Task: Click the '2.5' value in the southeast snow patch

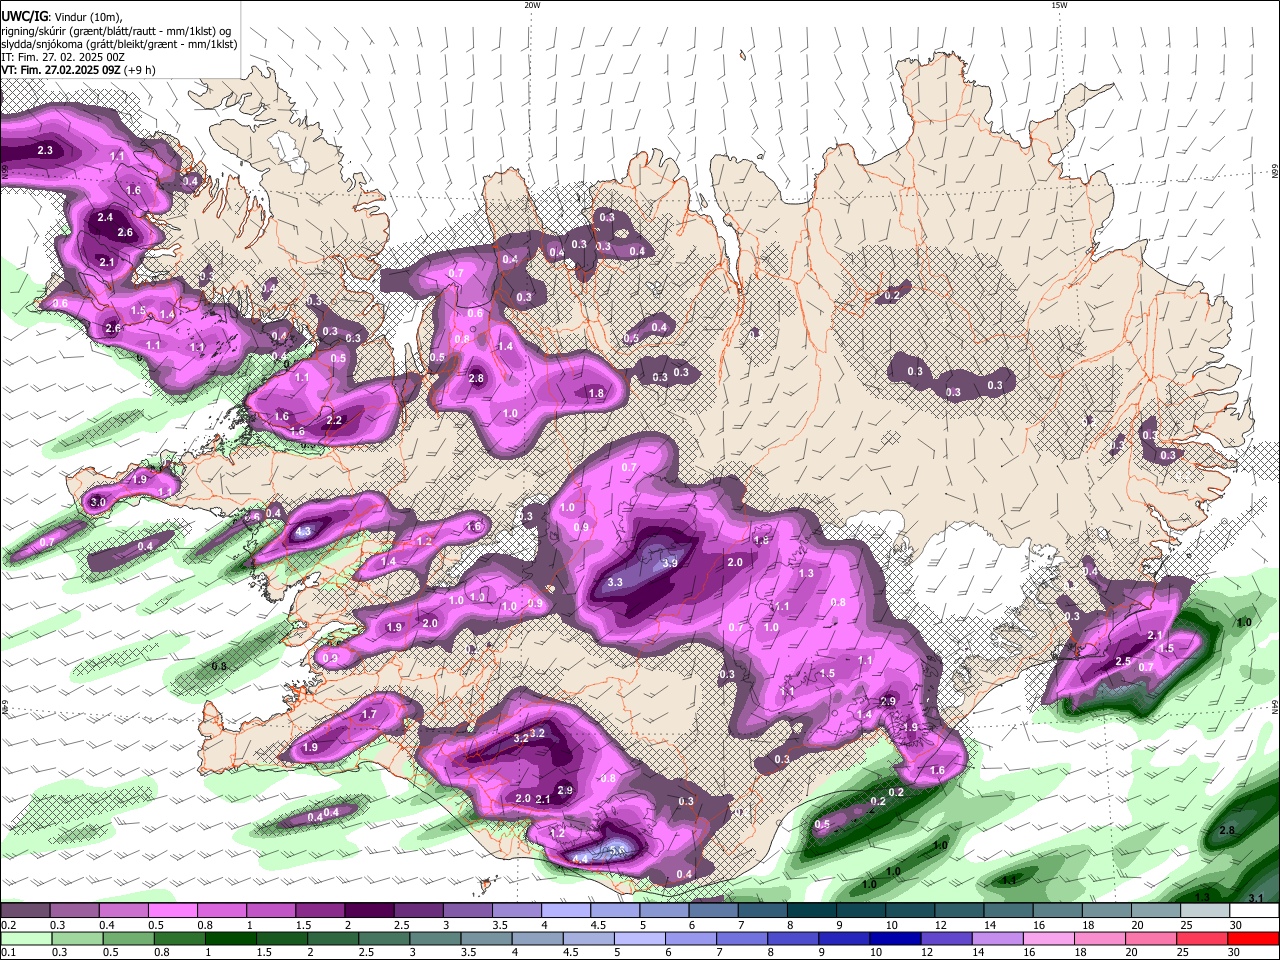Action: point(1123,662)
